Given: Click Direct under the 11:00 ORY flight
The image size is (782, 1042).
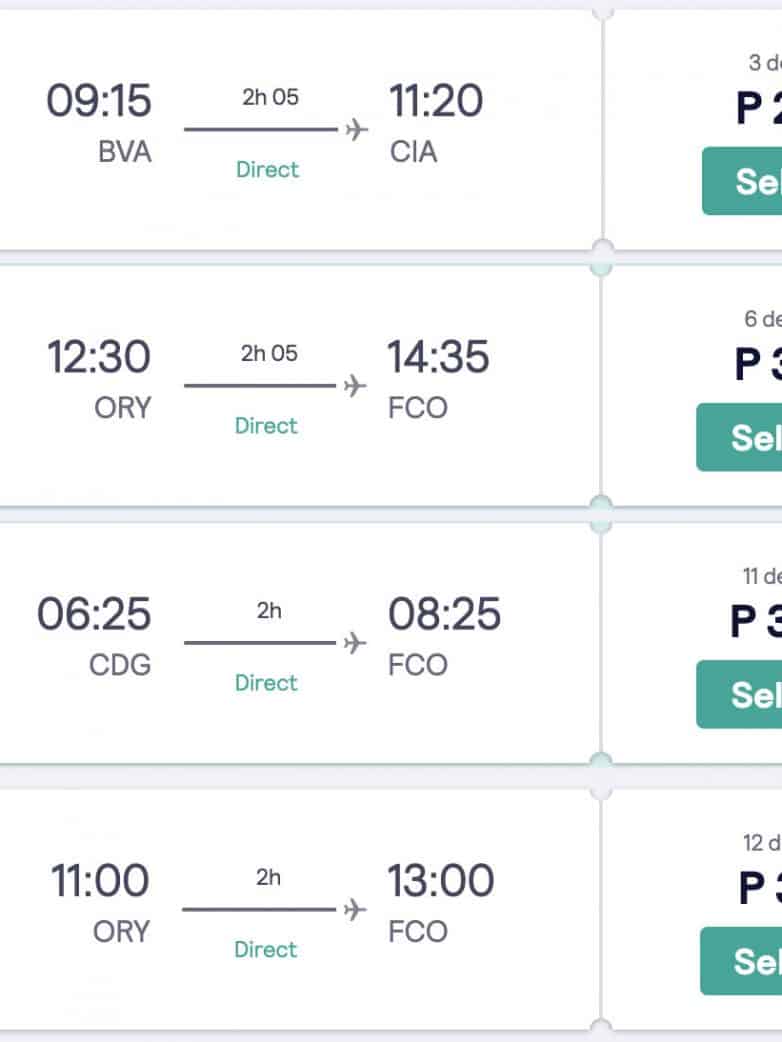Looking at the screenshot, I should pyautogui.click(x=266, y=949).
